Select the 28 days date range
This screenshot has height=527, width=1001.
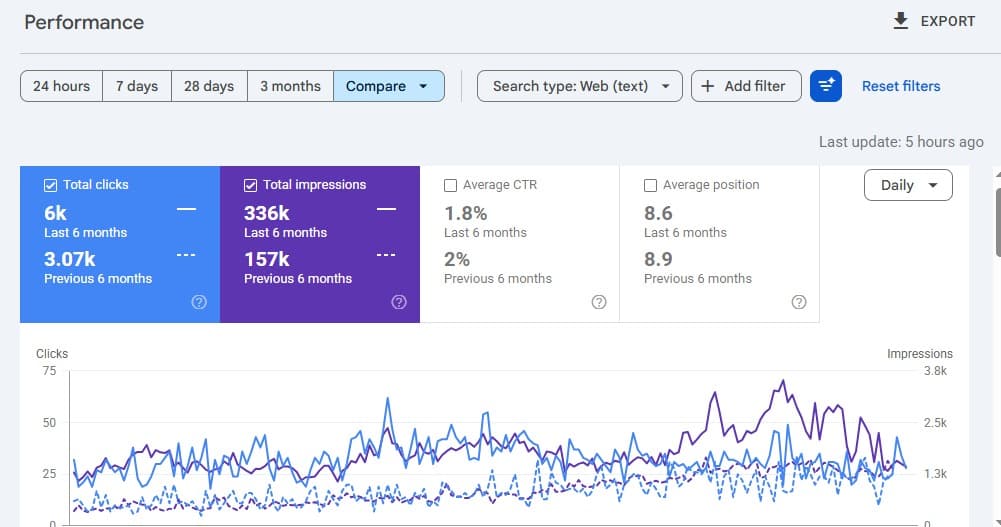[x=209, y=86]
